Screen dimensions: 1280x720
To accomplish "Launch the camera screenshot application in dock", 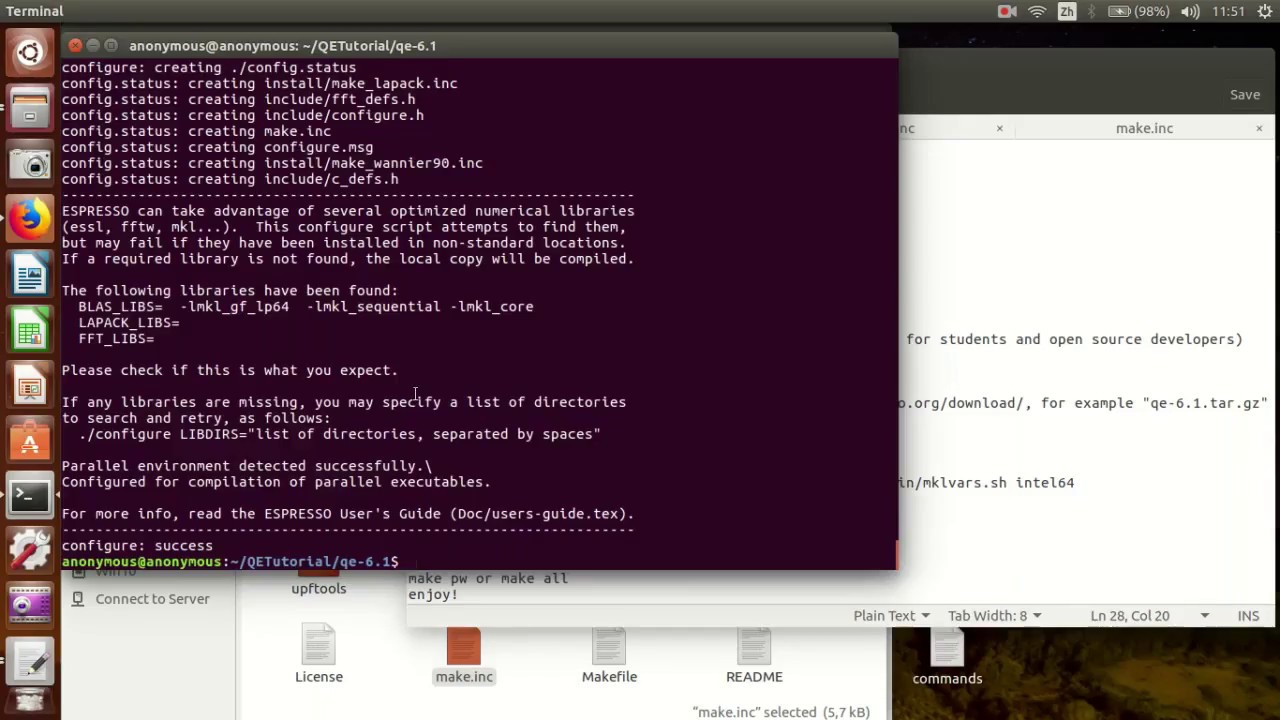I will pyautogui.click(x=30, y=164).
